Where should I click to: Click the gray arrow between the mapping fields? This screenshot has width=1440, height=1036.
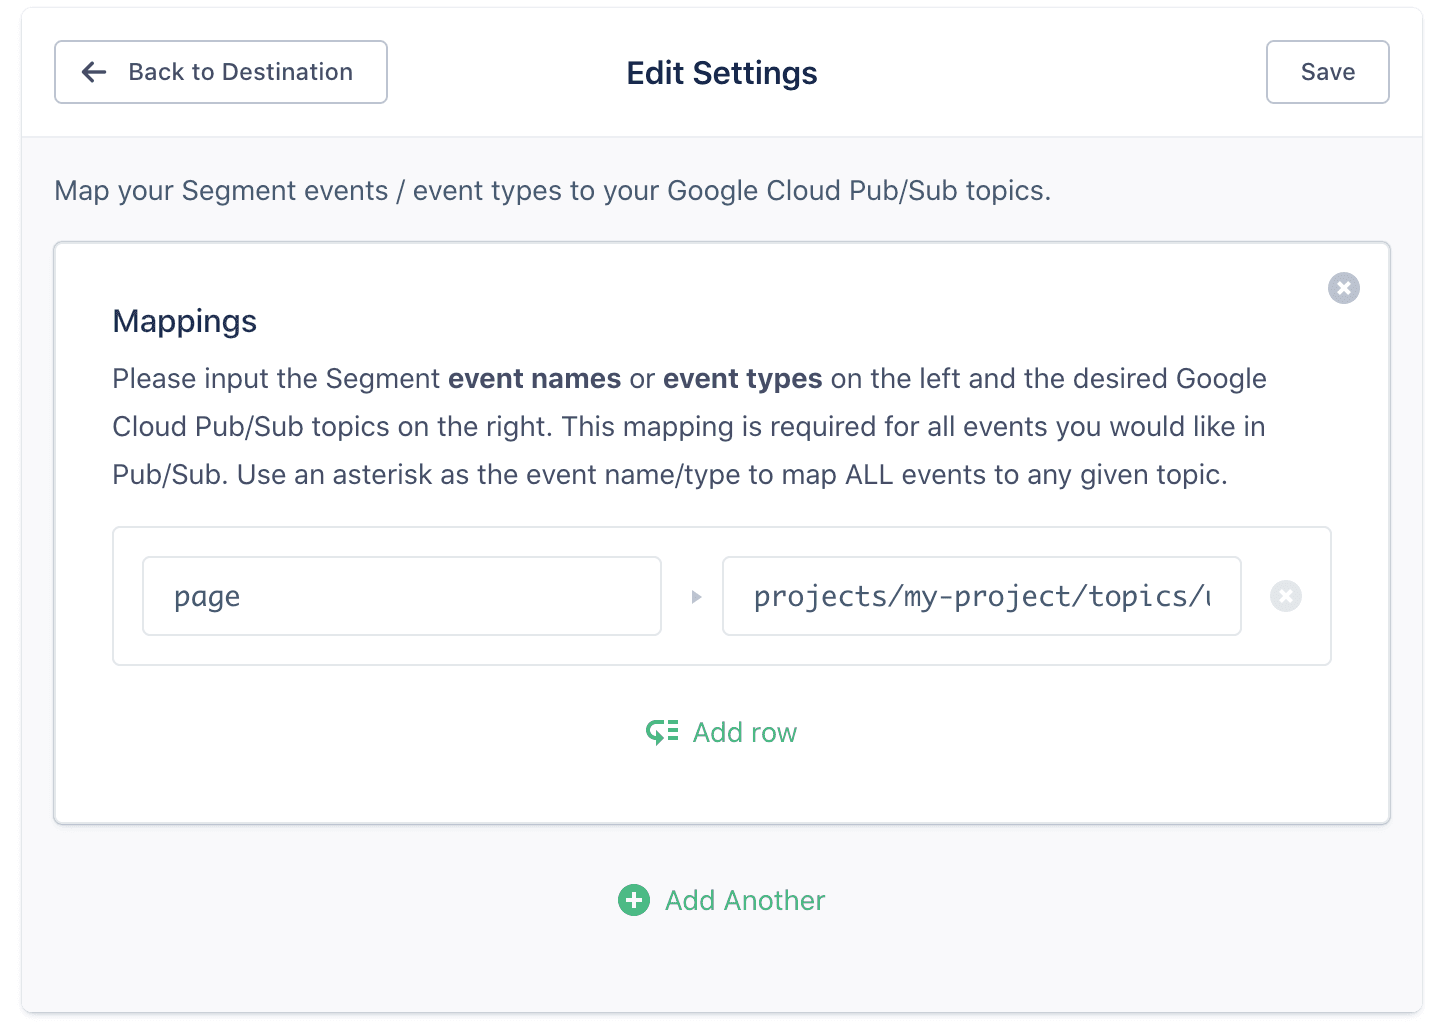[x=697, y=596]
